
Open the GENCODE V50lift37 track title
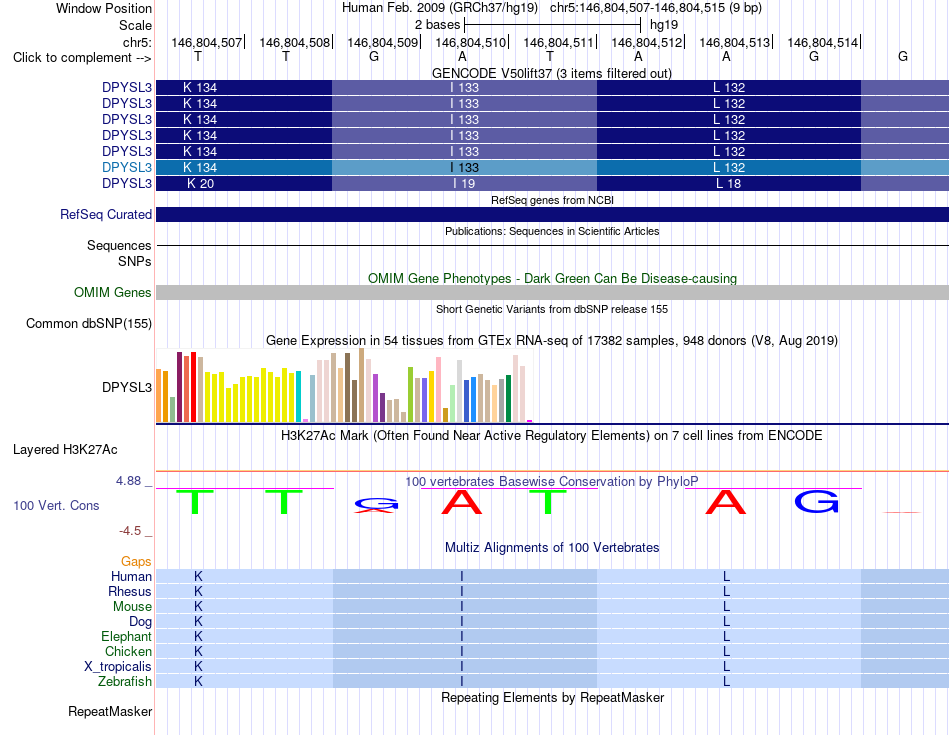click(551, 73)
